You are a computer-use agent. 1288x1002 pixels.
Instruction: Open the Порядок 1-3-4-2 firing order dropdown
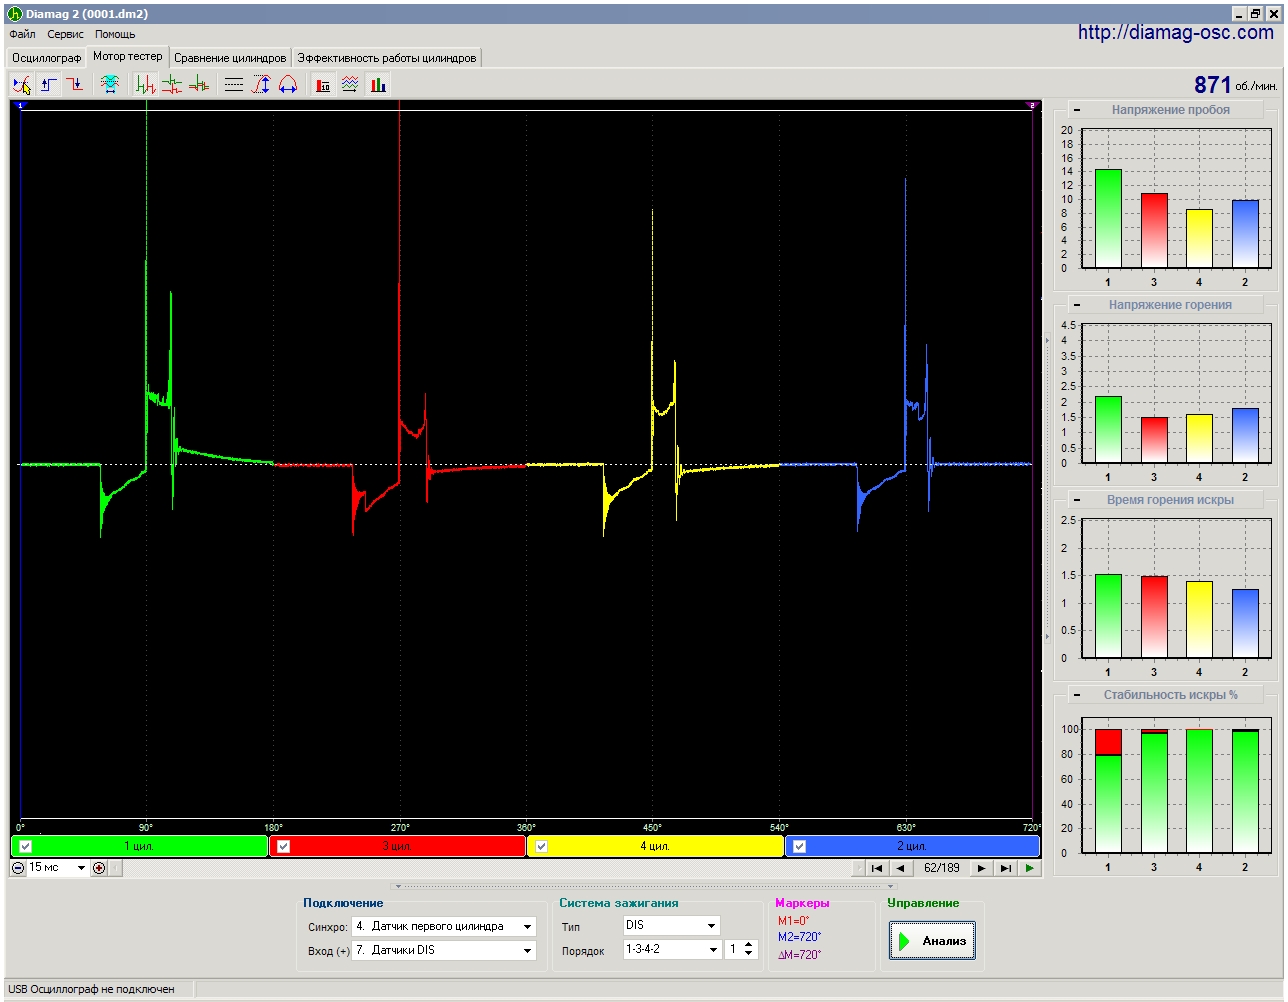coord(713,949)
